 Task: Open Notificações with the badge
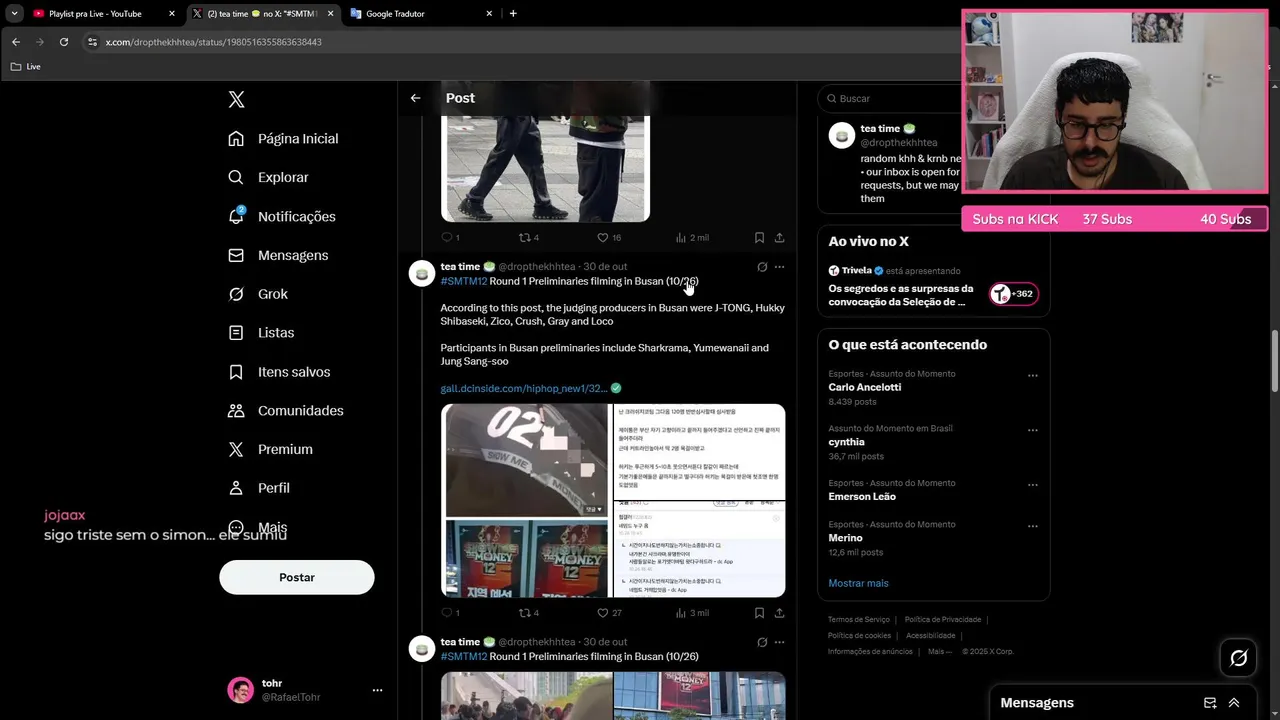tap(282, 216)
